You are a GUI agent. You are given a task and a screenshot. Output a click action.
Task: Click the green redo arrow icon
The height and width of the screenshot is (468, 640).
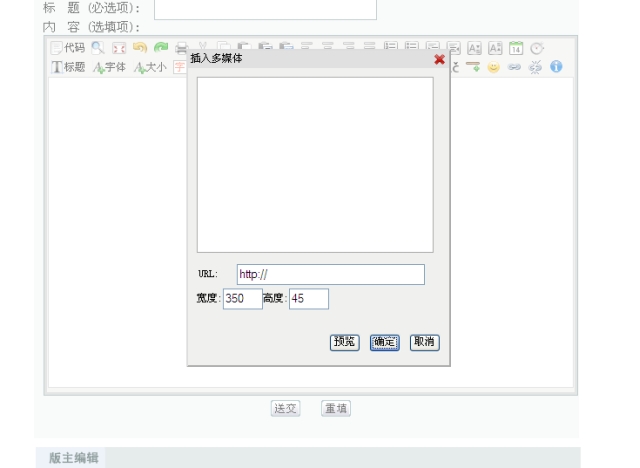[160, 47]
